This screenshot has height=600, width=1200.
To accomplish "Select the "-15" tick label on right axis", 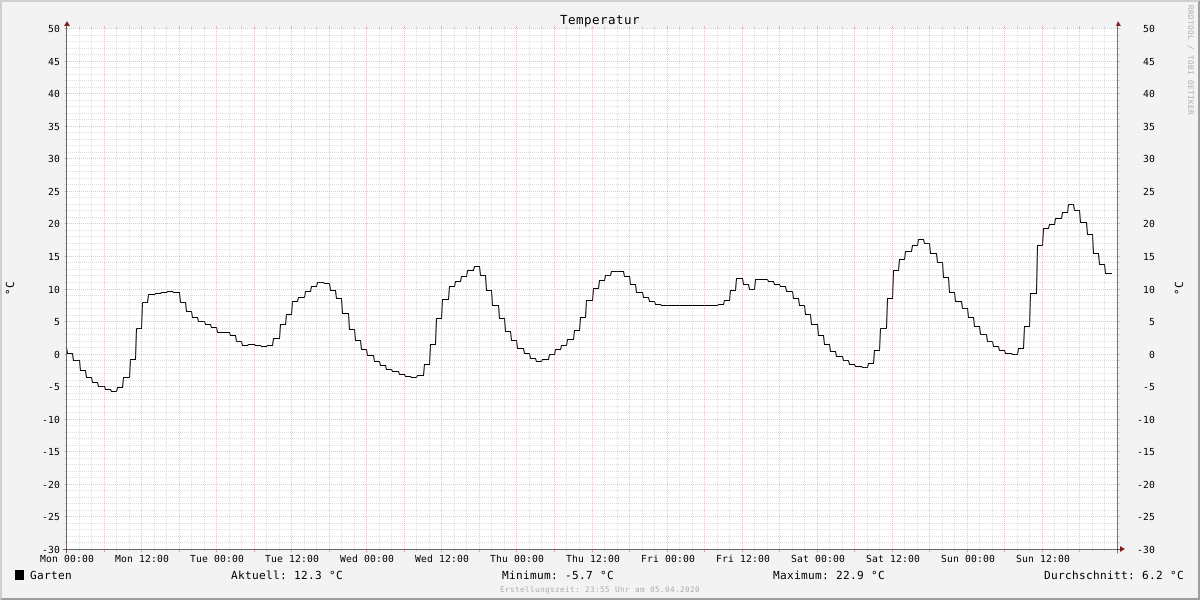I will click(1146, 452).
